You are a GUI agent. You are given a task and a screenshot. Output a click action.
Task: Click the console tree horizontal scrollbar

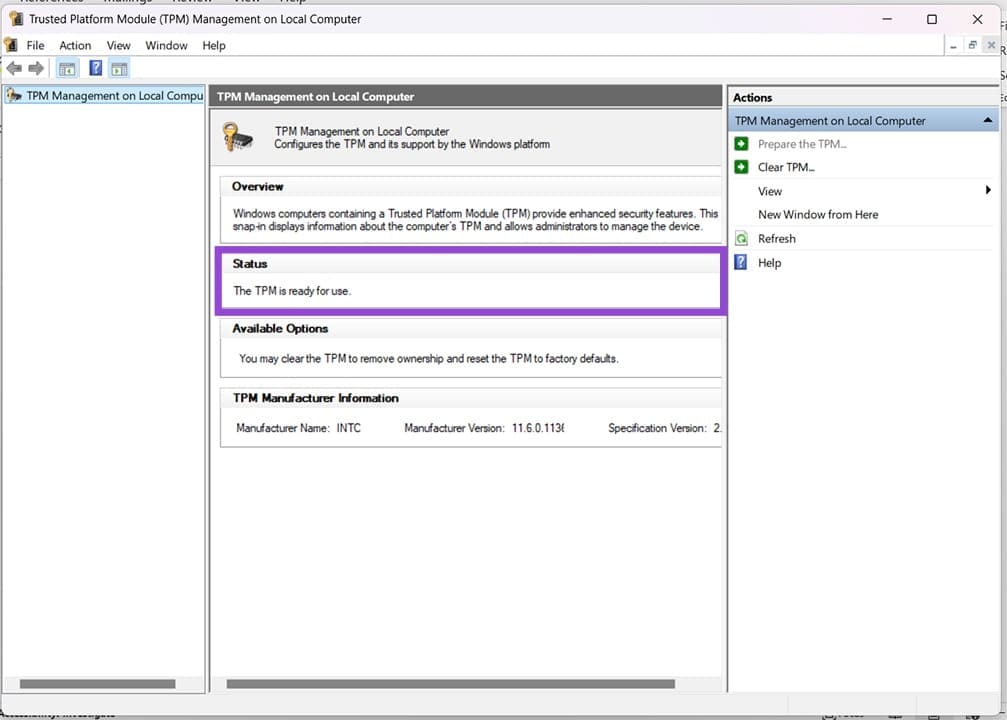(100, 683)
